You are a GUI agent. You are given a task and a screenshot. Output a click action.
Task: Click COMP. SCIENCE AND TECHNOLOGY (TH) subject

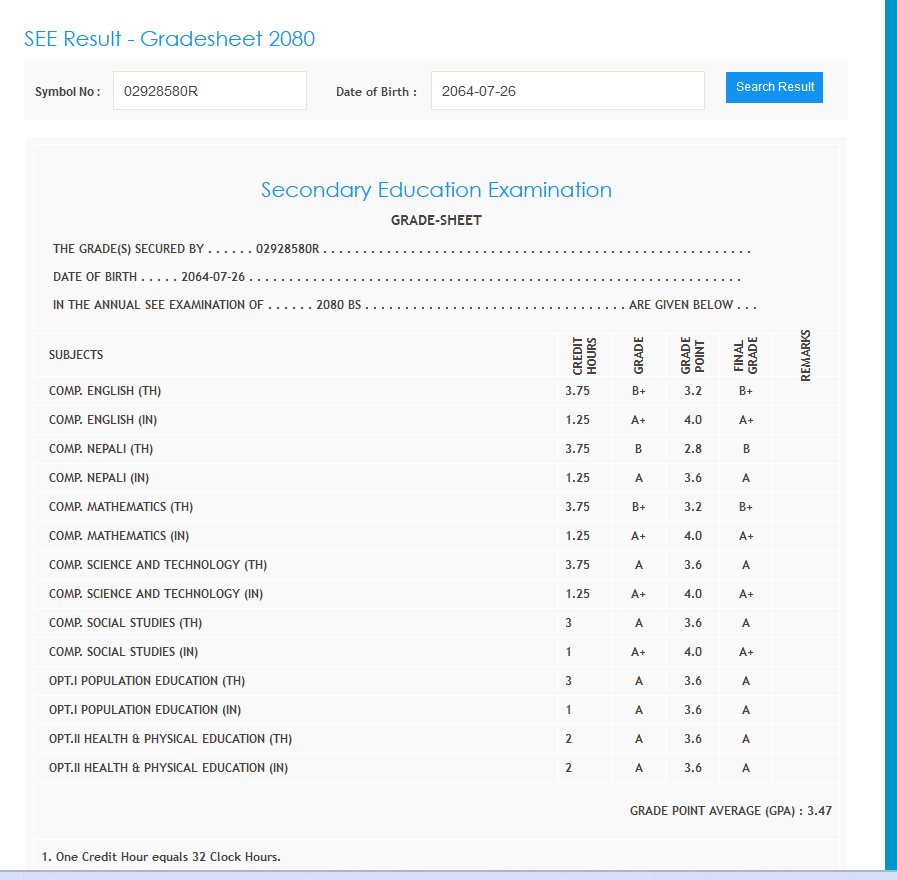point(158,565)
